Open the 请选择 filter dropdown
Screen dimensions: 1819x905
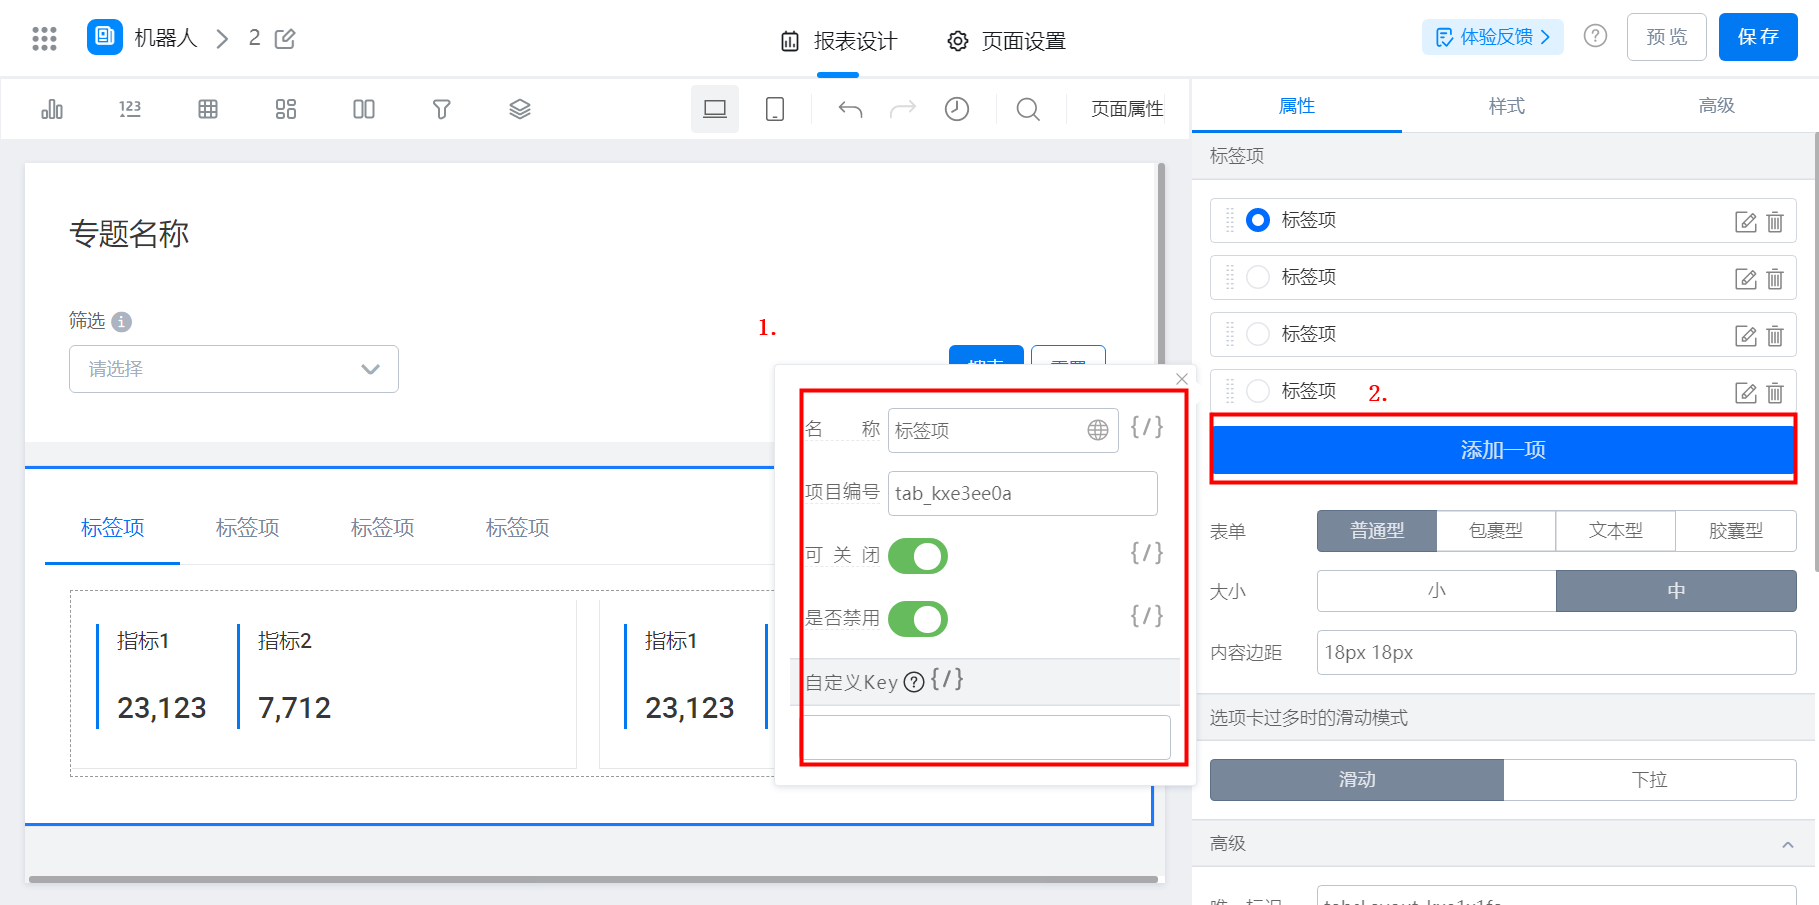(x=234, y=369)
